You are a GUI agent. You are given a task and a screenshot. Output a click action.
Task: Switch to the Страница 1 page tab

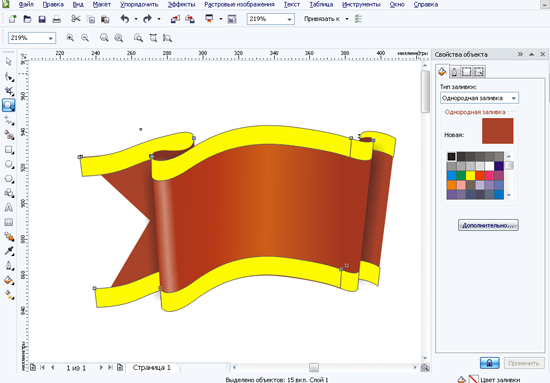click(152, 367)
